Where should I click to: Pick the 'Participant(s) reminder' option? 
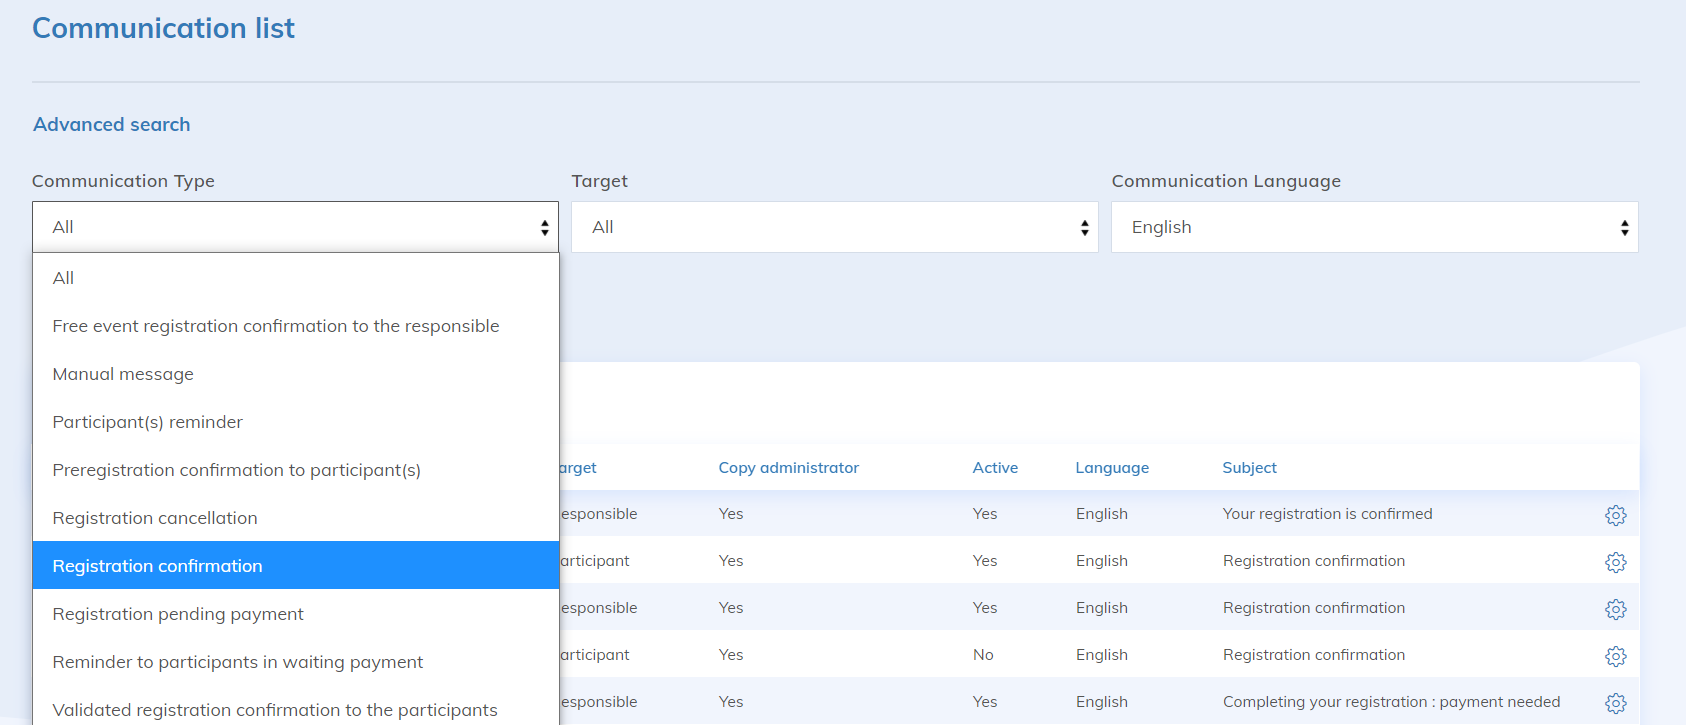click(x=295, y=422)
